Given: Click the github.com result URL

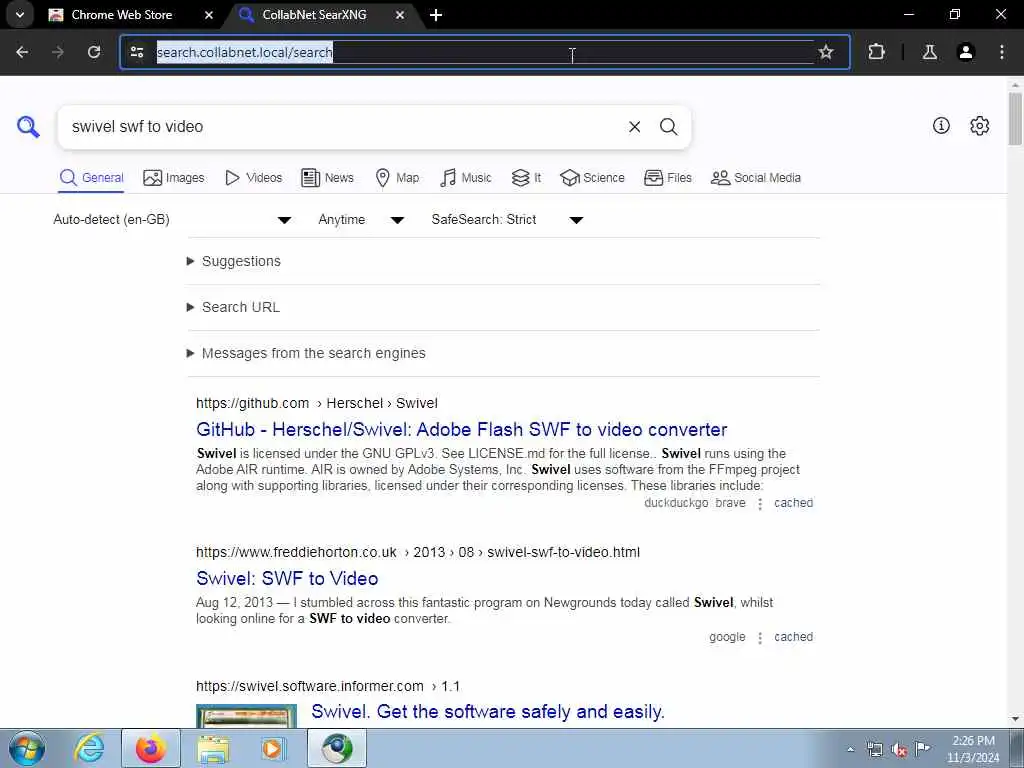Looking at the screenshot, I should 317,403.
